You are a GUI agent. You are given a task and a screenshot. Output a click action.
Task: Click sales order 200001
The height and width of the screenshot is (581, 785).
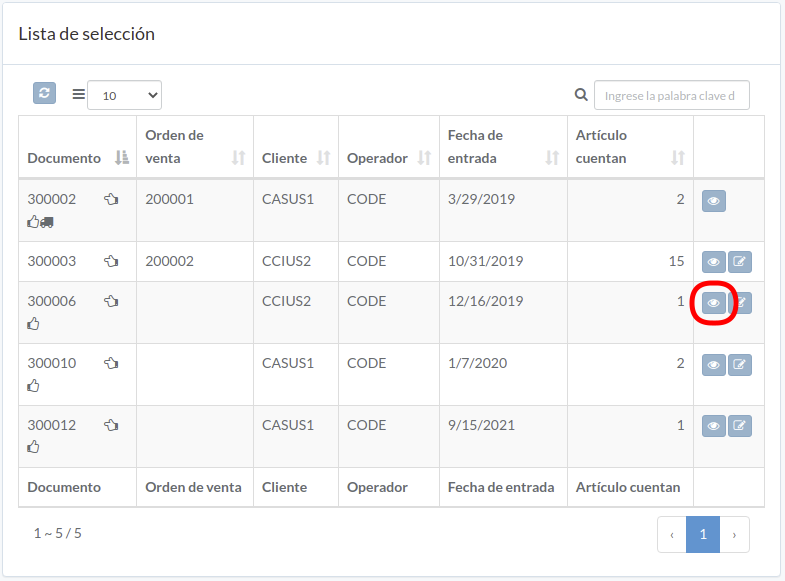[x=169, y=199]
